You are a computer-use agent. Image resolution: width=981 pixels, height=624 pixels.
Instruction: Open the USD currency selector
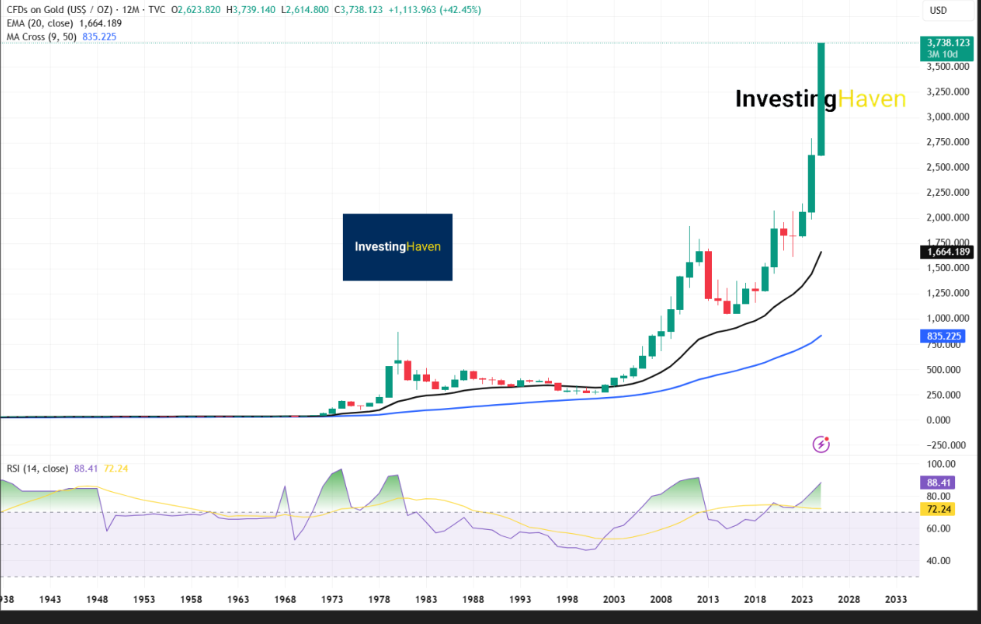click(x=938, y=11)
